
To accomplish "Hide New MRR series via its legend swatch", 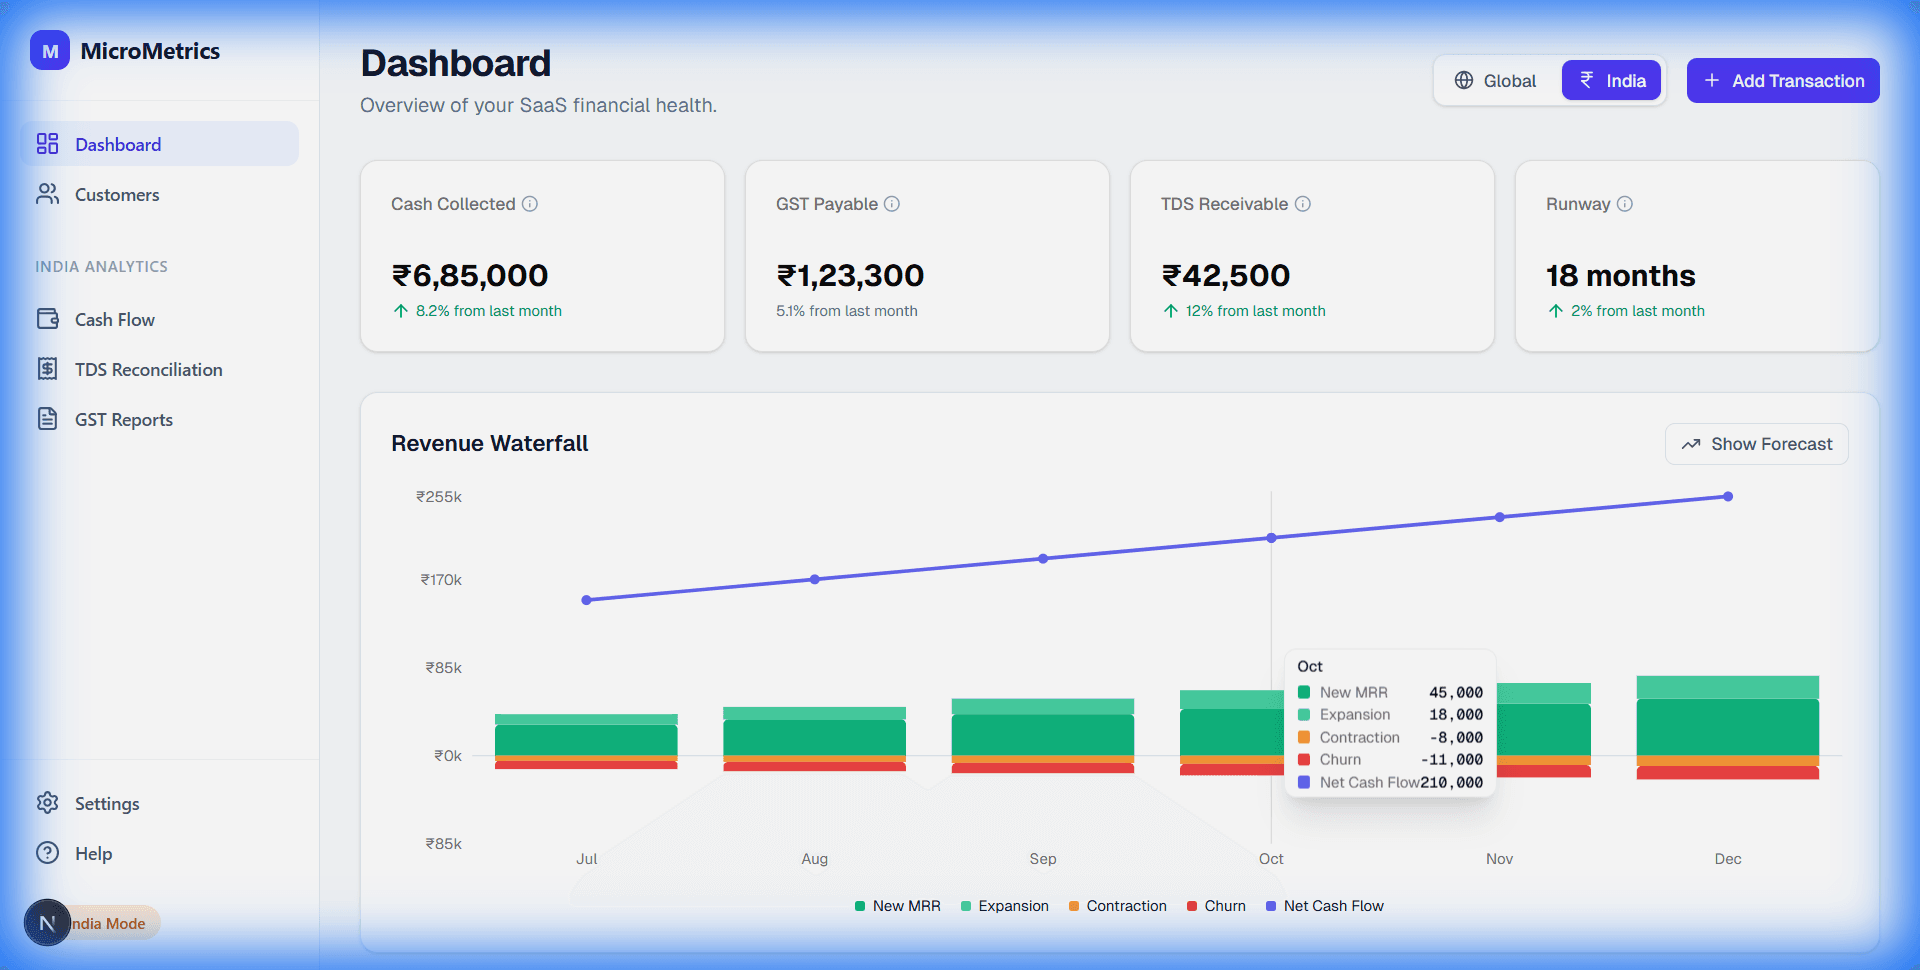I will point(858,906).
